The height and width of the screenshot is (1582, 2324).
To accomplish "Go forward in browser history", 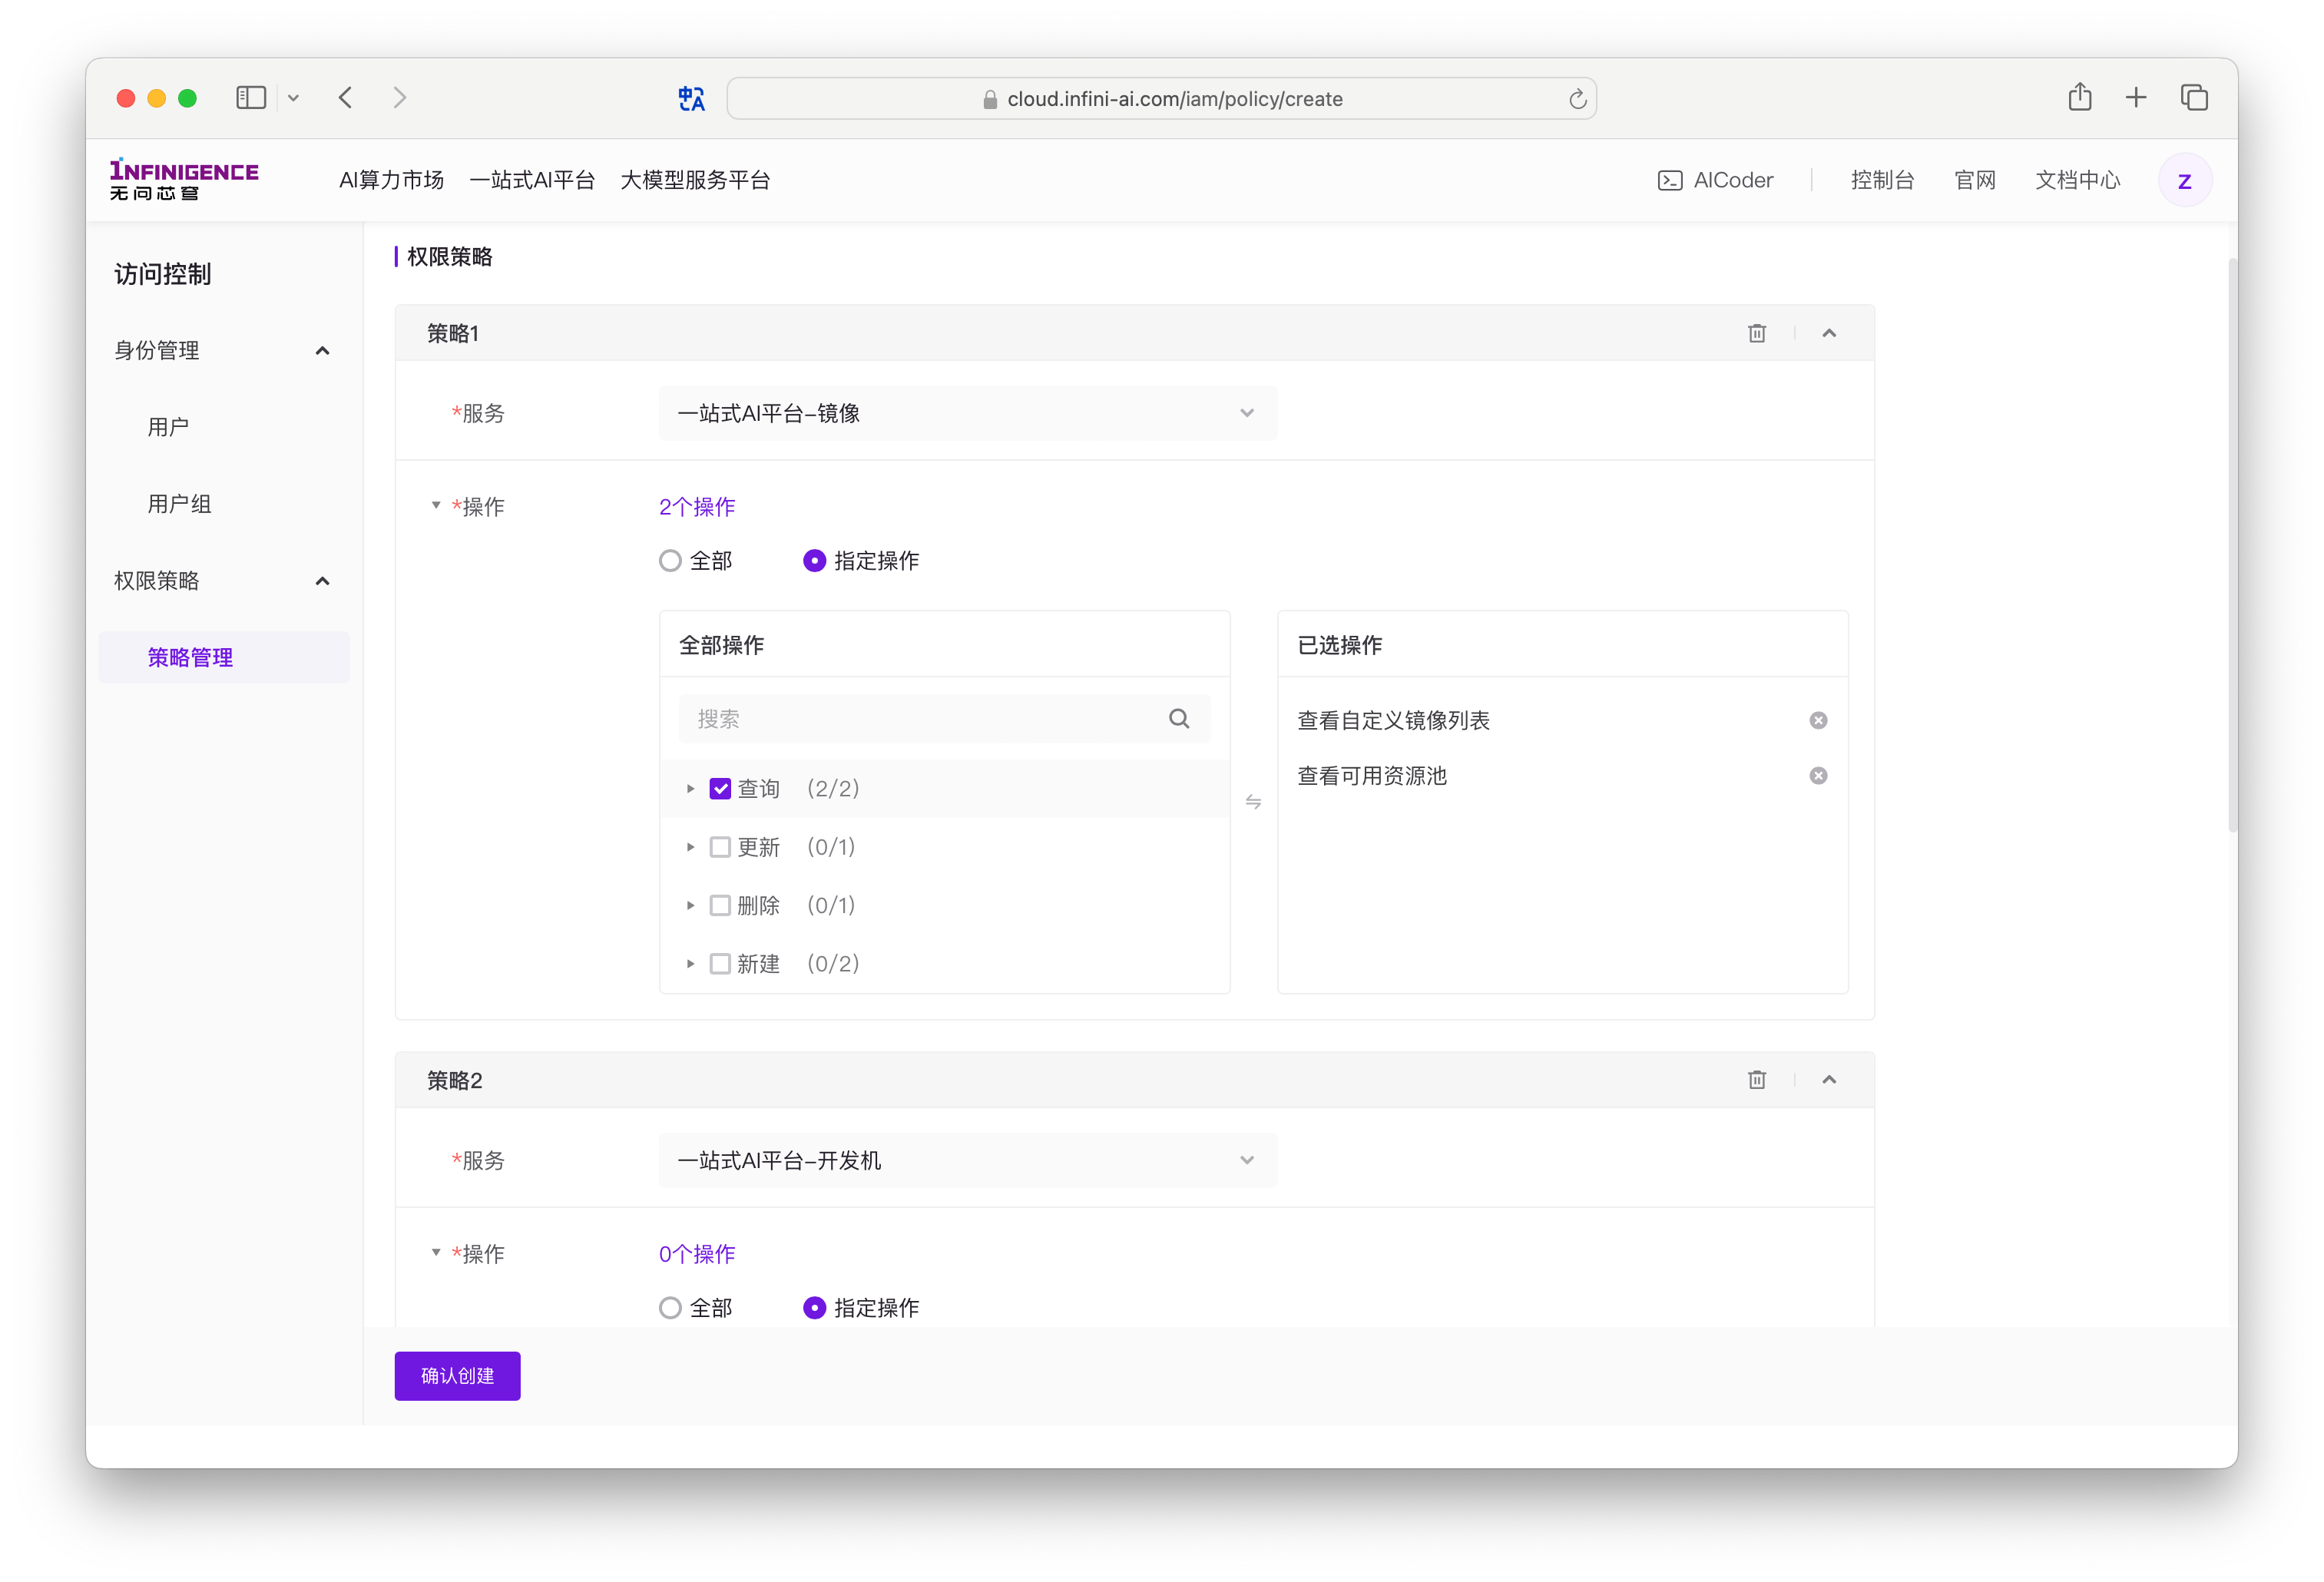I will click(x=400, y=97).
